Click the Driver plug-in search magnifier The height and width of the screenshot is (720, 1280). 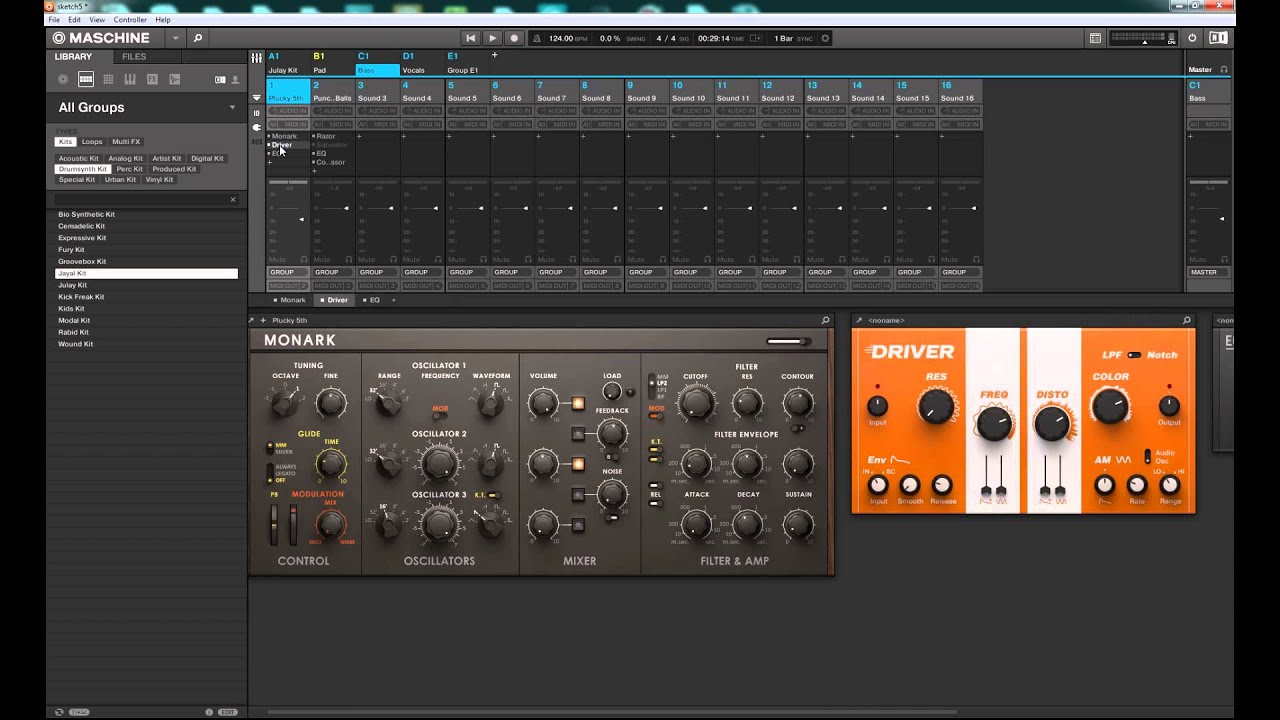pyautogui.click(x=1187, y=320)
